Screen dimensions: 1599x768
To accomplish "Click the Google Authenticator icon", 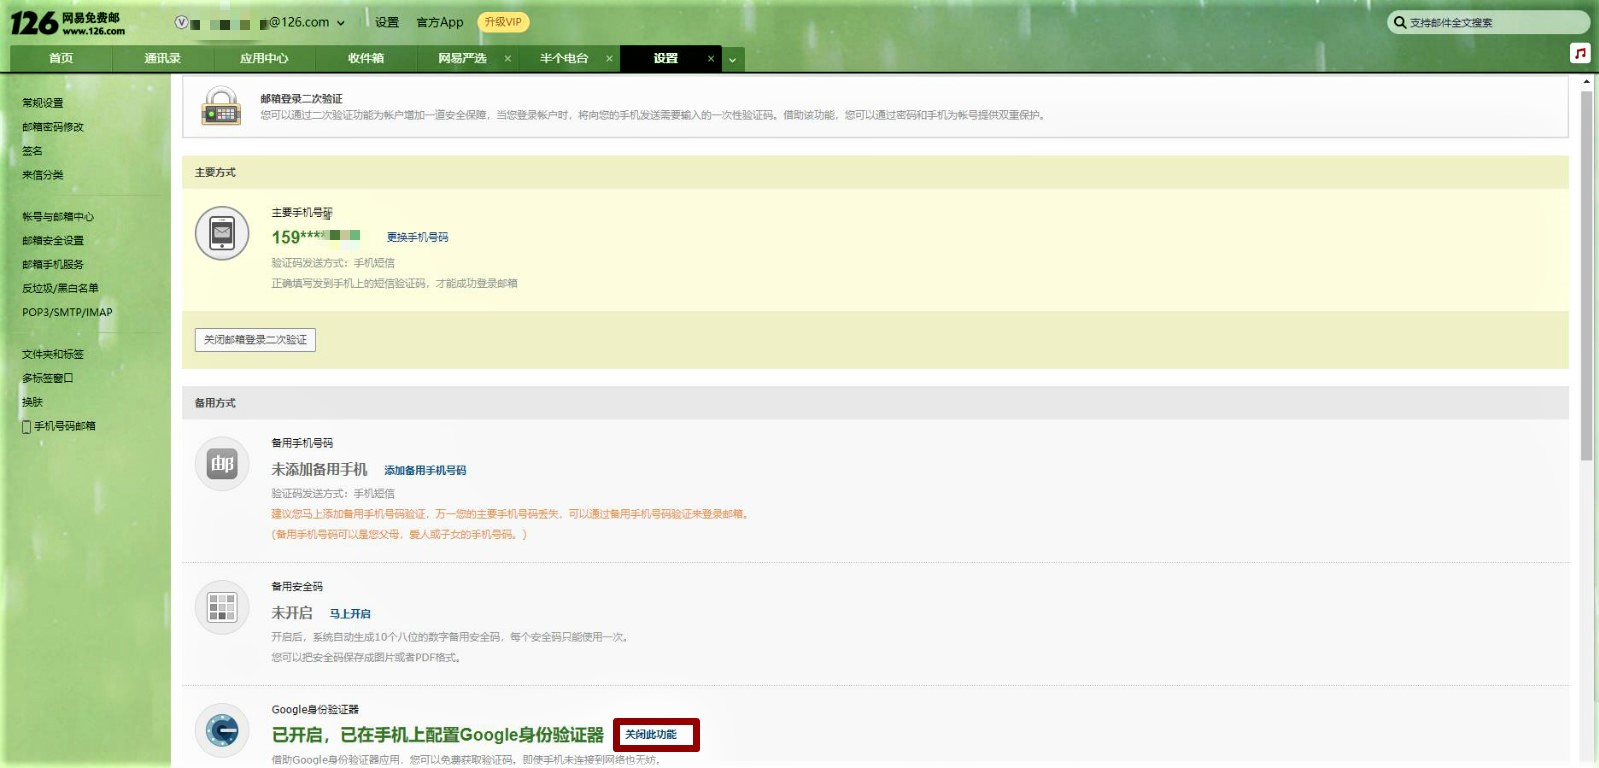I will coord(222,731).
